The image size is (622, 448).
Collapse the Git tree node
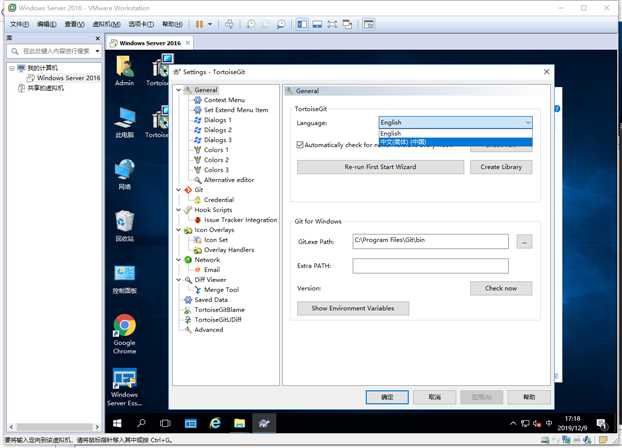(179, 190)
